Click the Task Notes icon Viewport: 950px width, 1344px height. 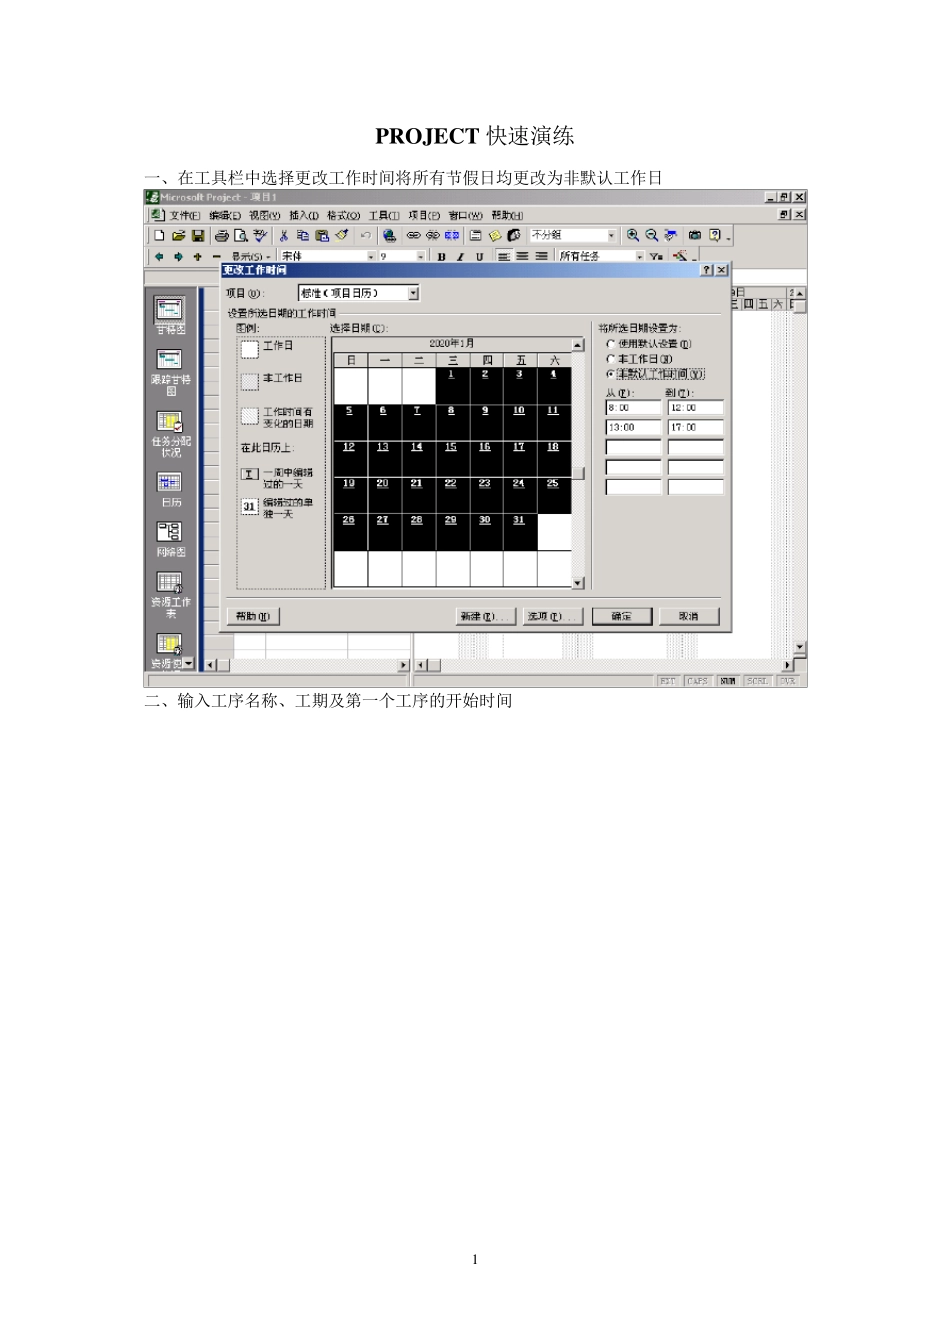point(495,235)
